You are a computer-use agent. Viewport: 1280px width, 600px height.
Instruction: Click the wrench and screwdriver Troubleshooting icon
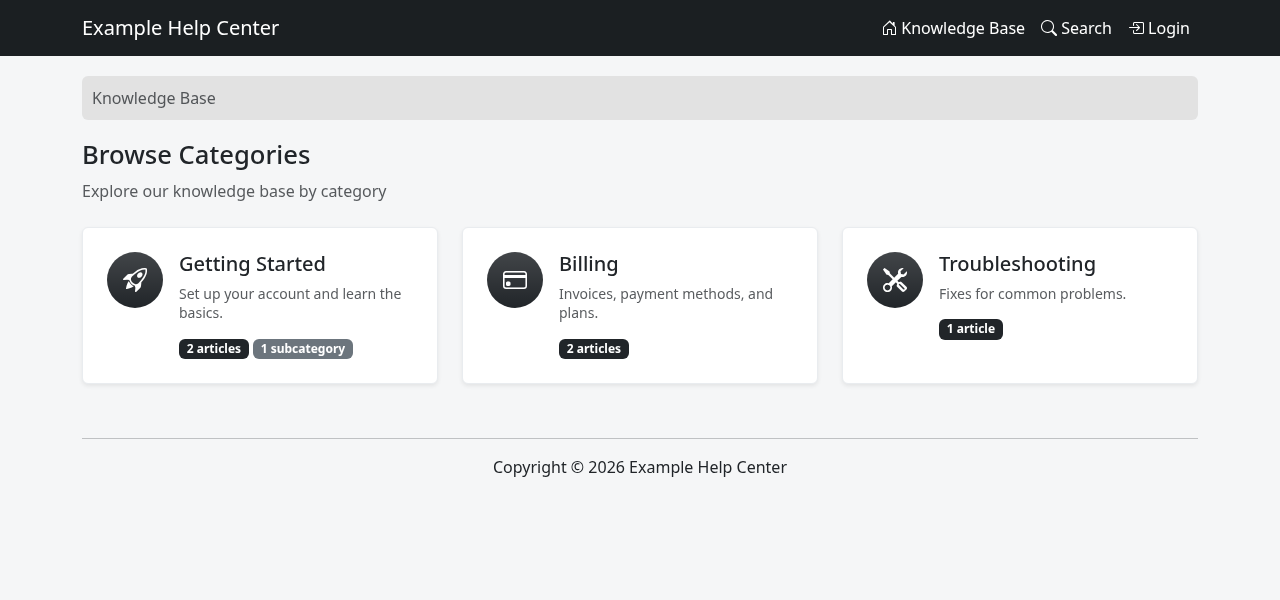pyautogui.click(x=895, y=280)
